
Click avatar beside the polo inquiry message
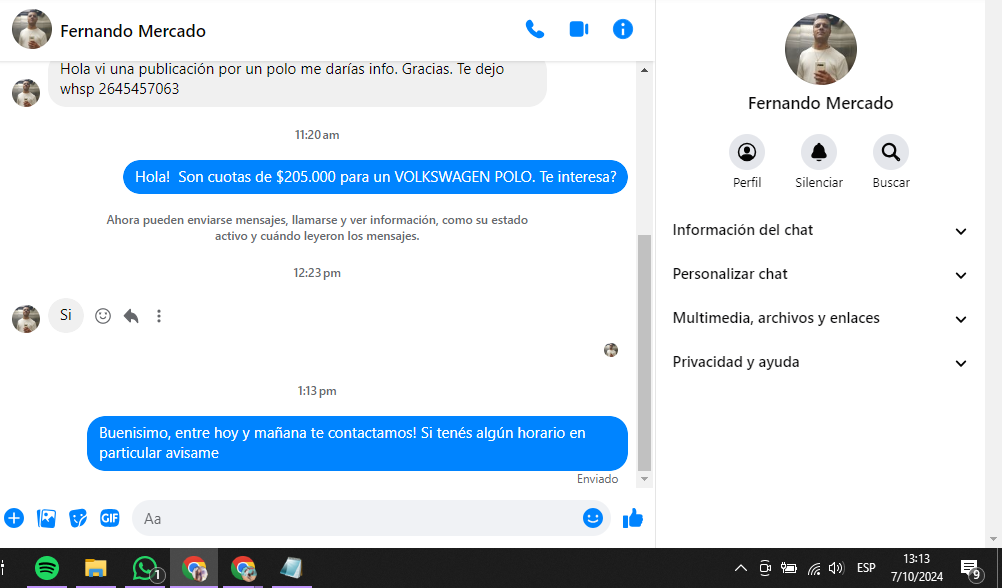pos(26,93)
